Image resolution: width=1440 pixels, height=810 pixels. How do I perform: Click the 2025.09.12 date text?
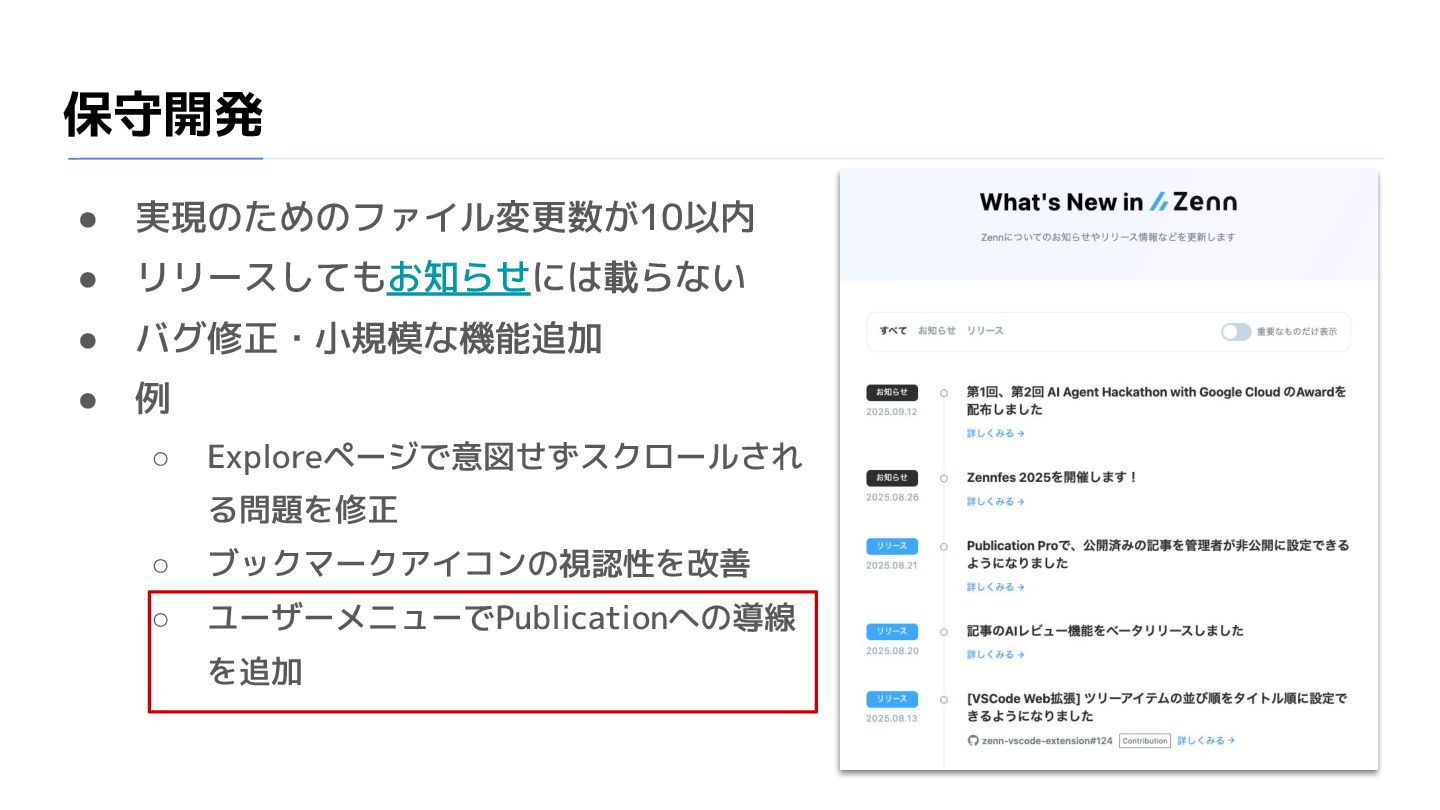(x=892, y=412)
